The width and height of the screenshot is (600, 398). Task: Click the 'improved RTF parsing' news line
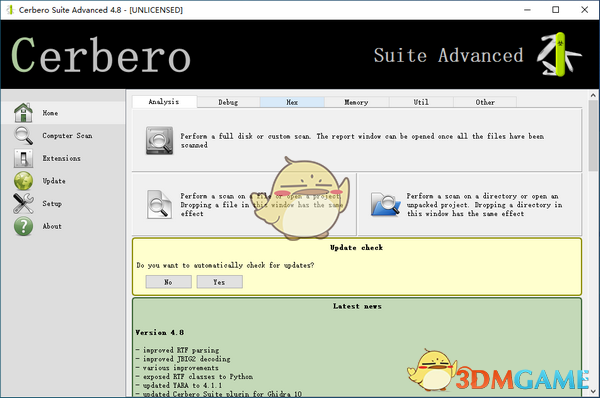[178, 350]
